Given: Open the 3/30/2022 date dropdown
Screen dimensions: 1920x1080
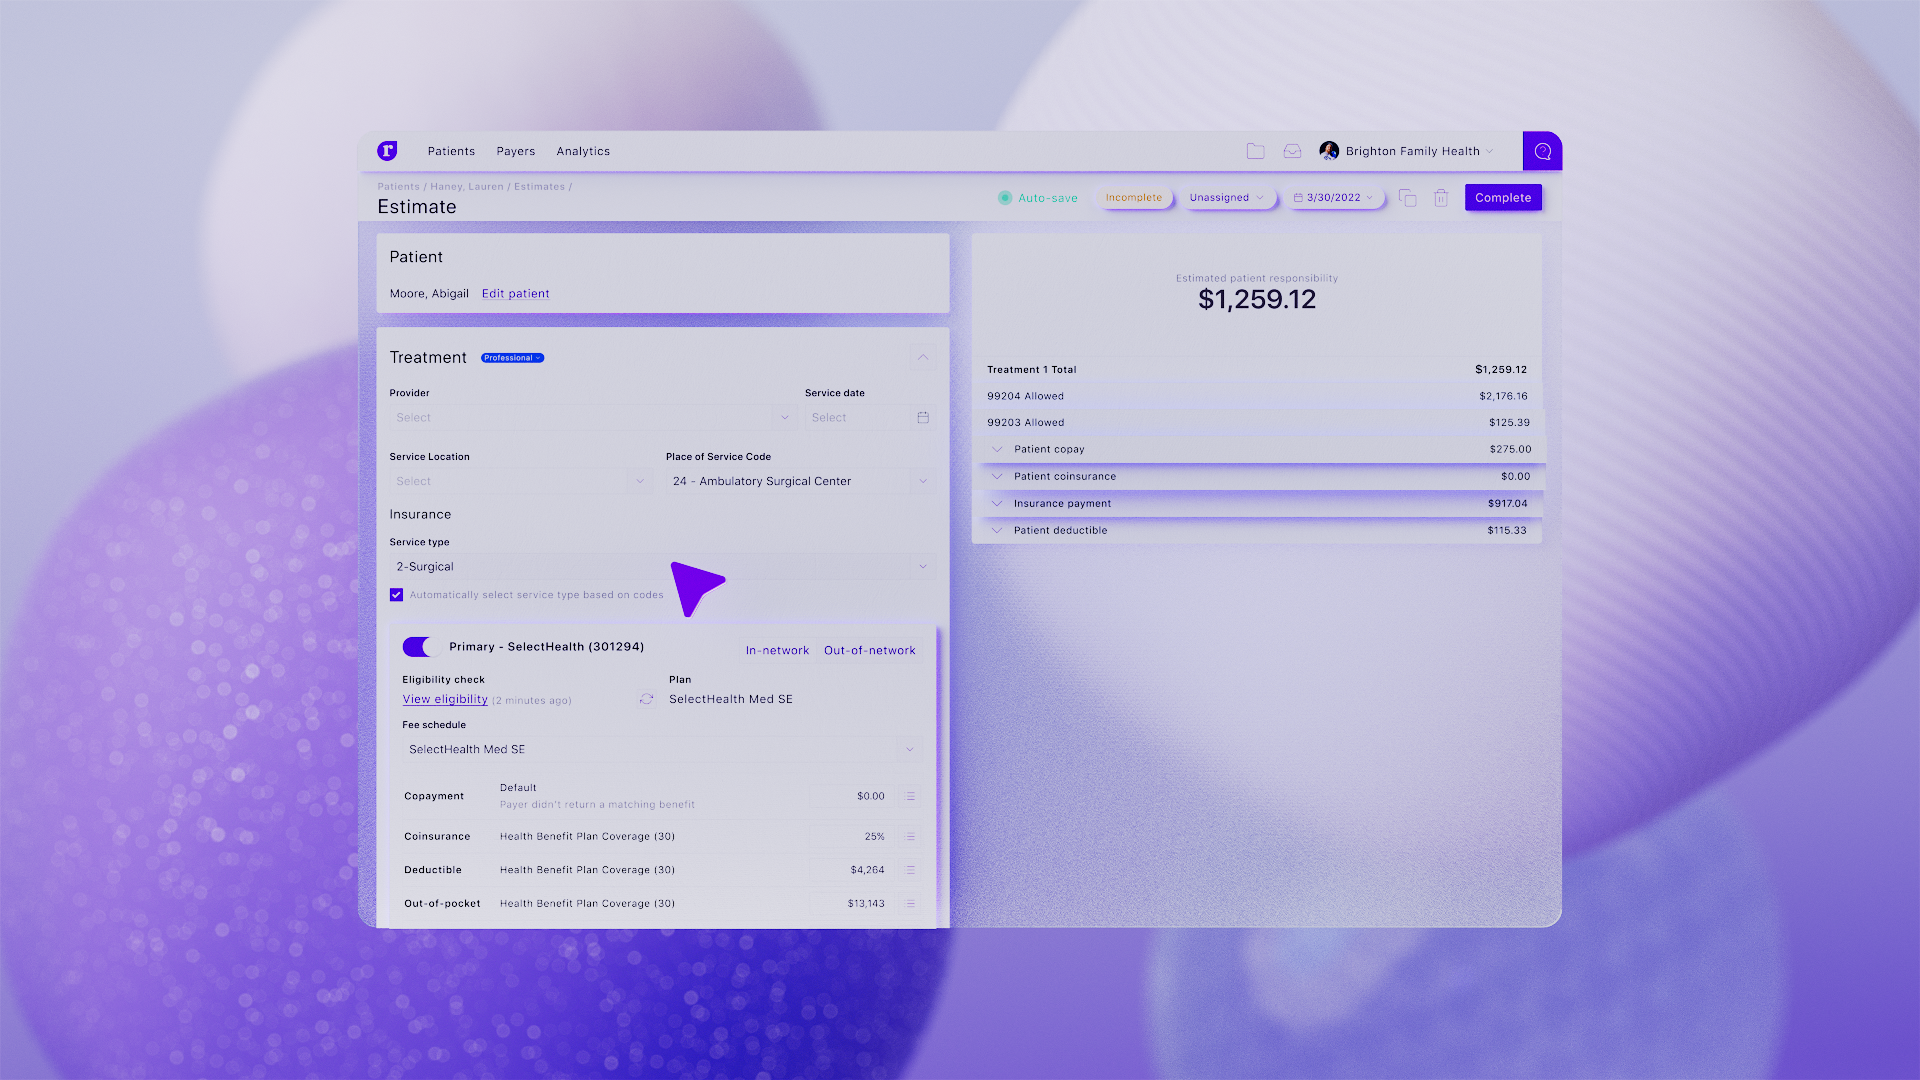Looking at the screenshot, I should click(x=1333, y=198).
